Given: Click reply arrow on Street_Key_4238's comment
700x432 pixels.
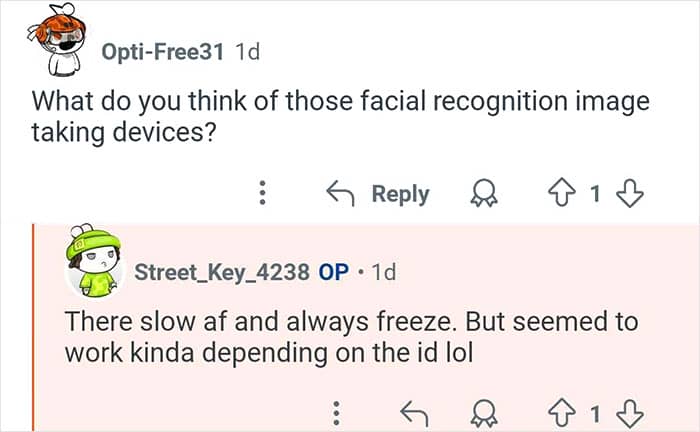Looking at the screenshot, I should click(x=412, y=412).
